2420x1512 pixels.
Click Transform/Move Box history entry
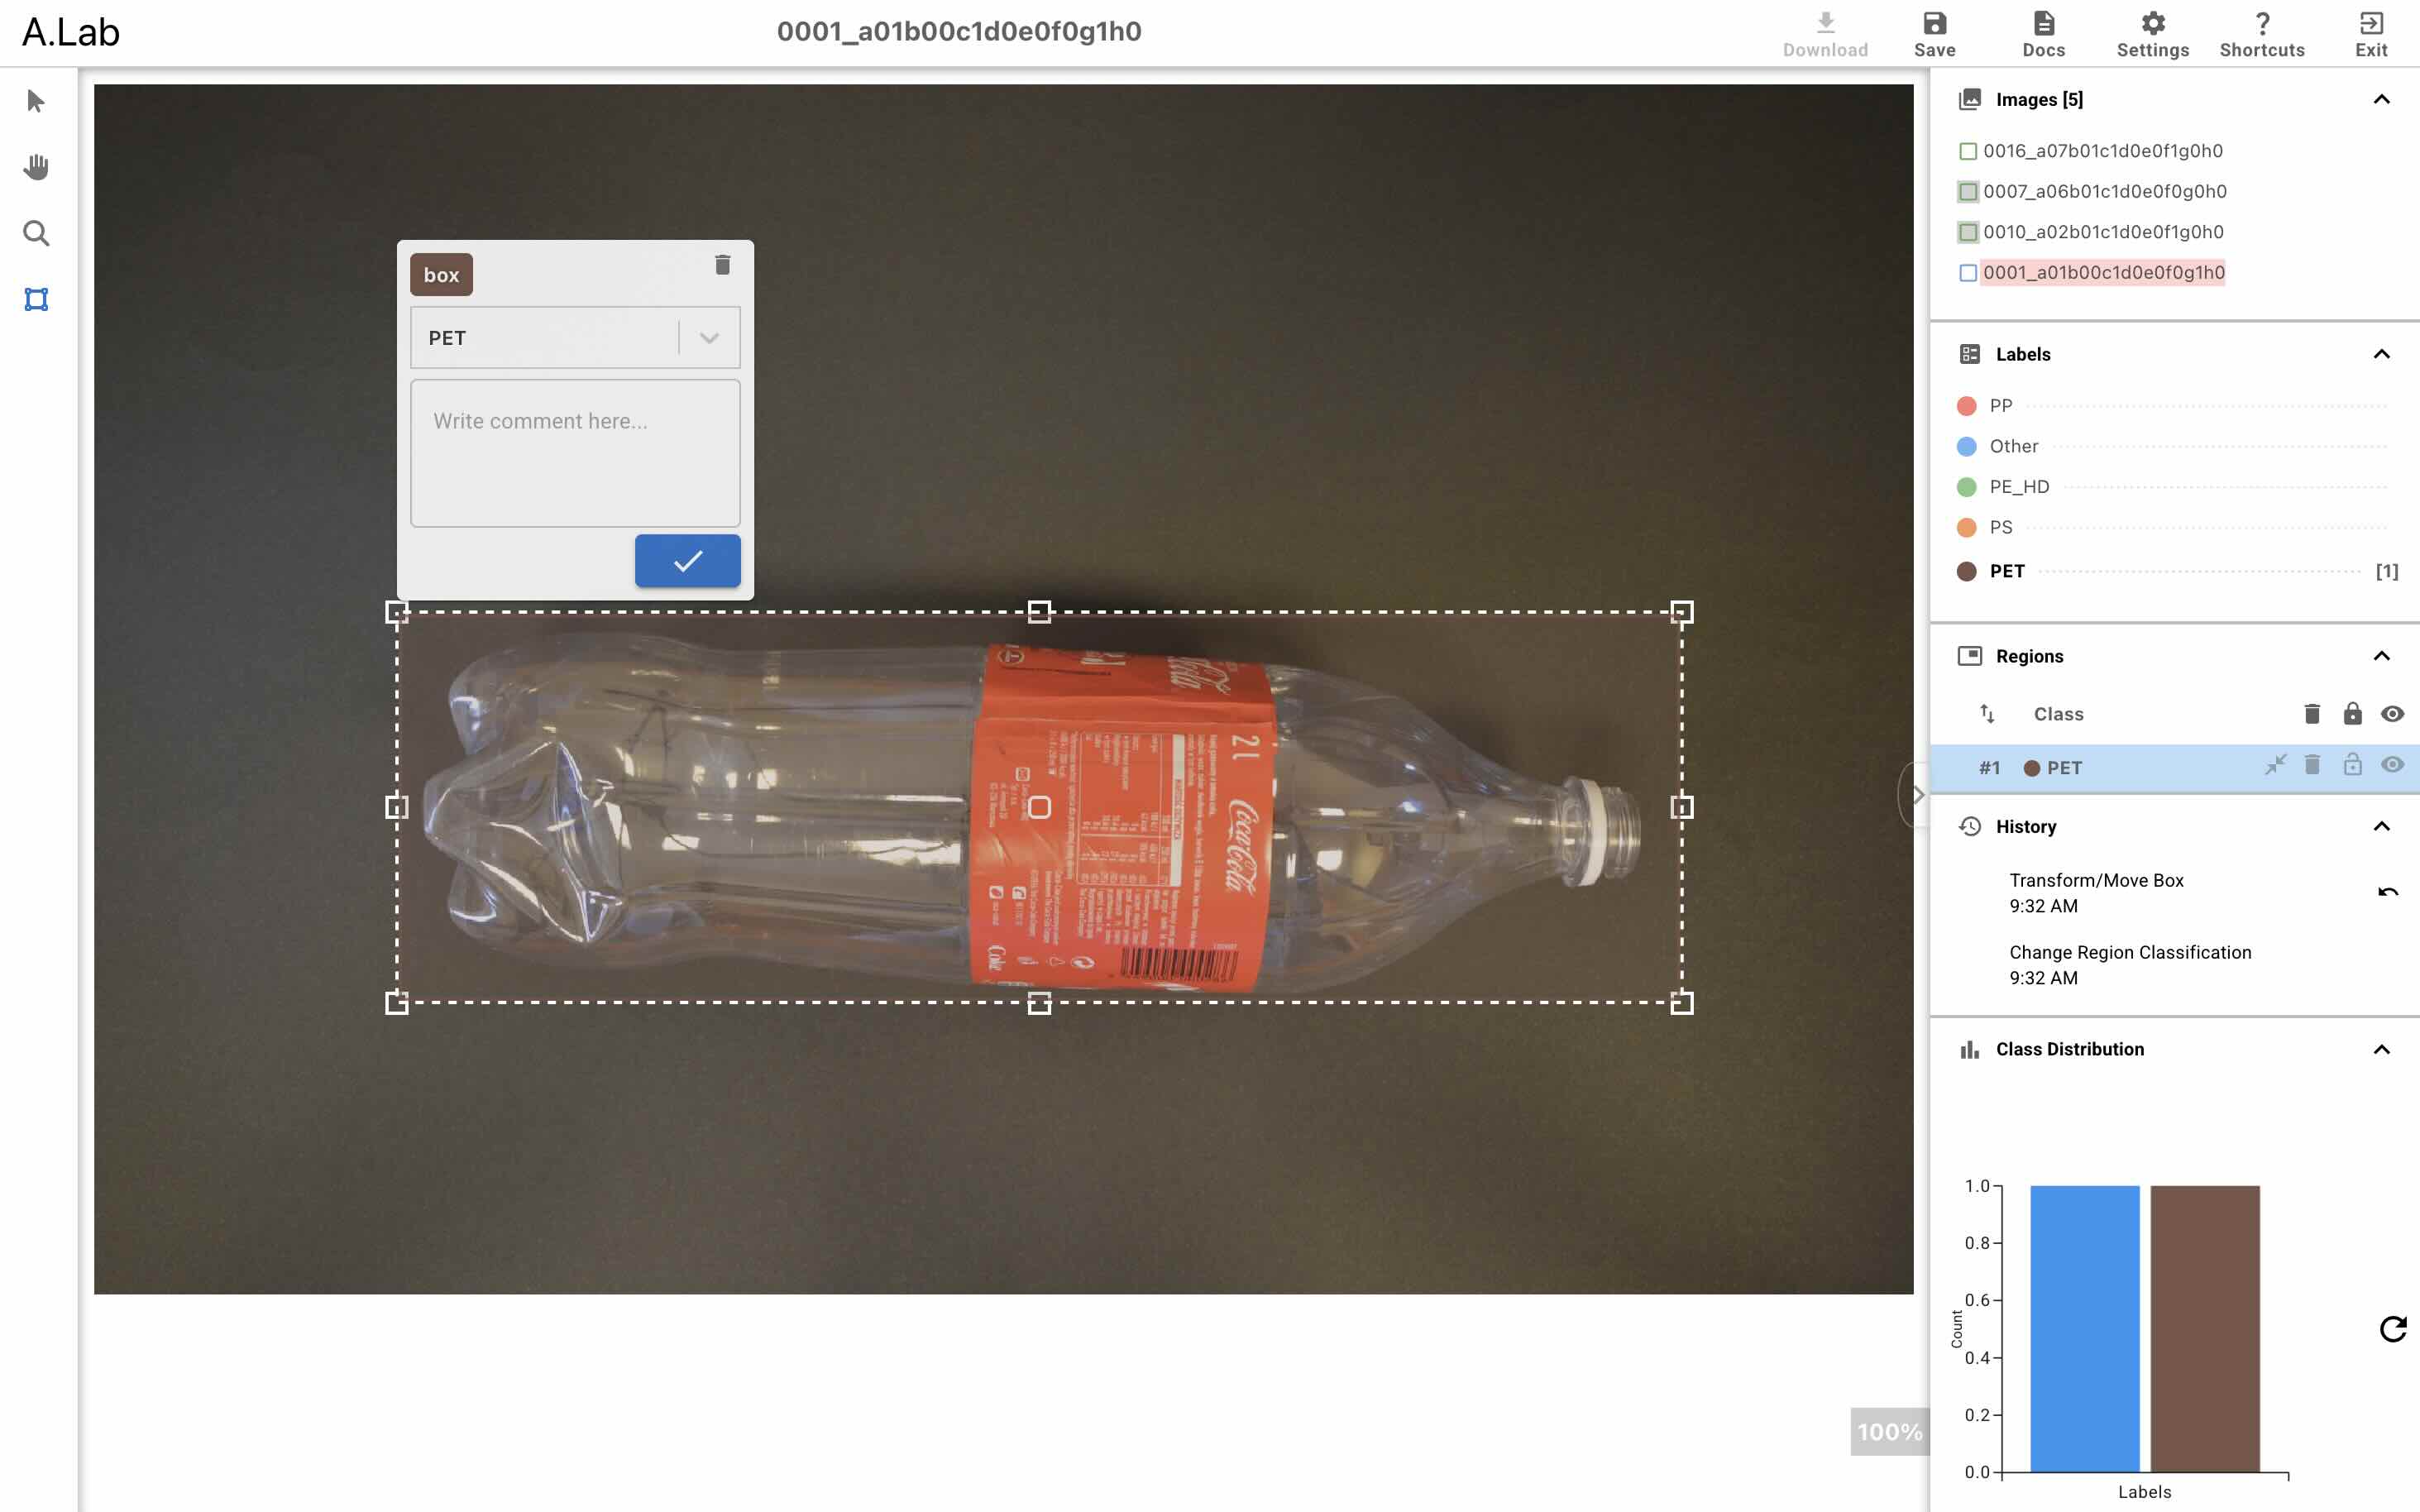(x=2096, y=893)
